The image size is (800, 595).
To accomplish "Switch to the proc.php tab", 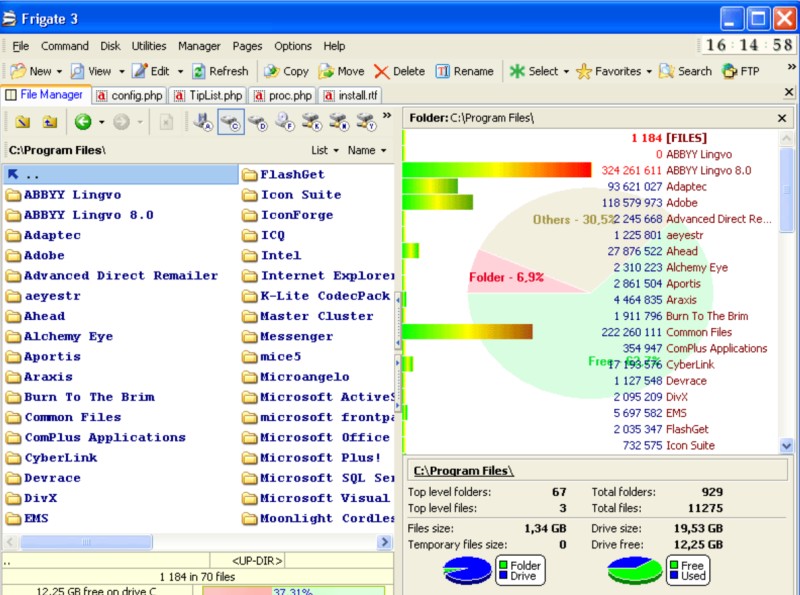I will click(x=283, y=95).
